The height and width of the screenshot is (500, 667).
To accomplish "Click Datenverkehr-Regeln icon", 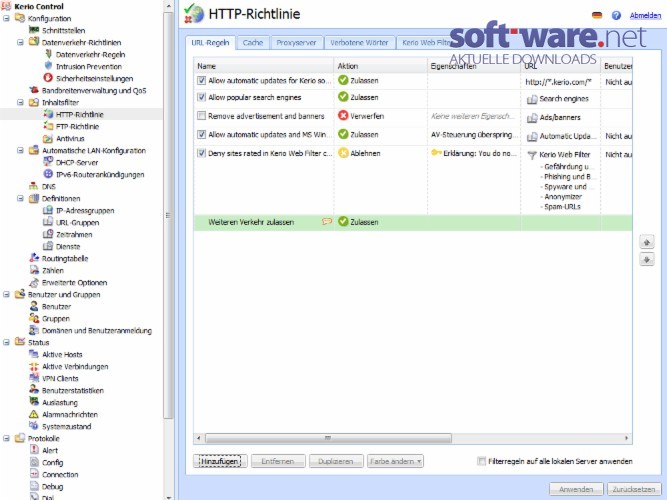I will coord(48,54).
